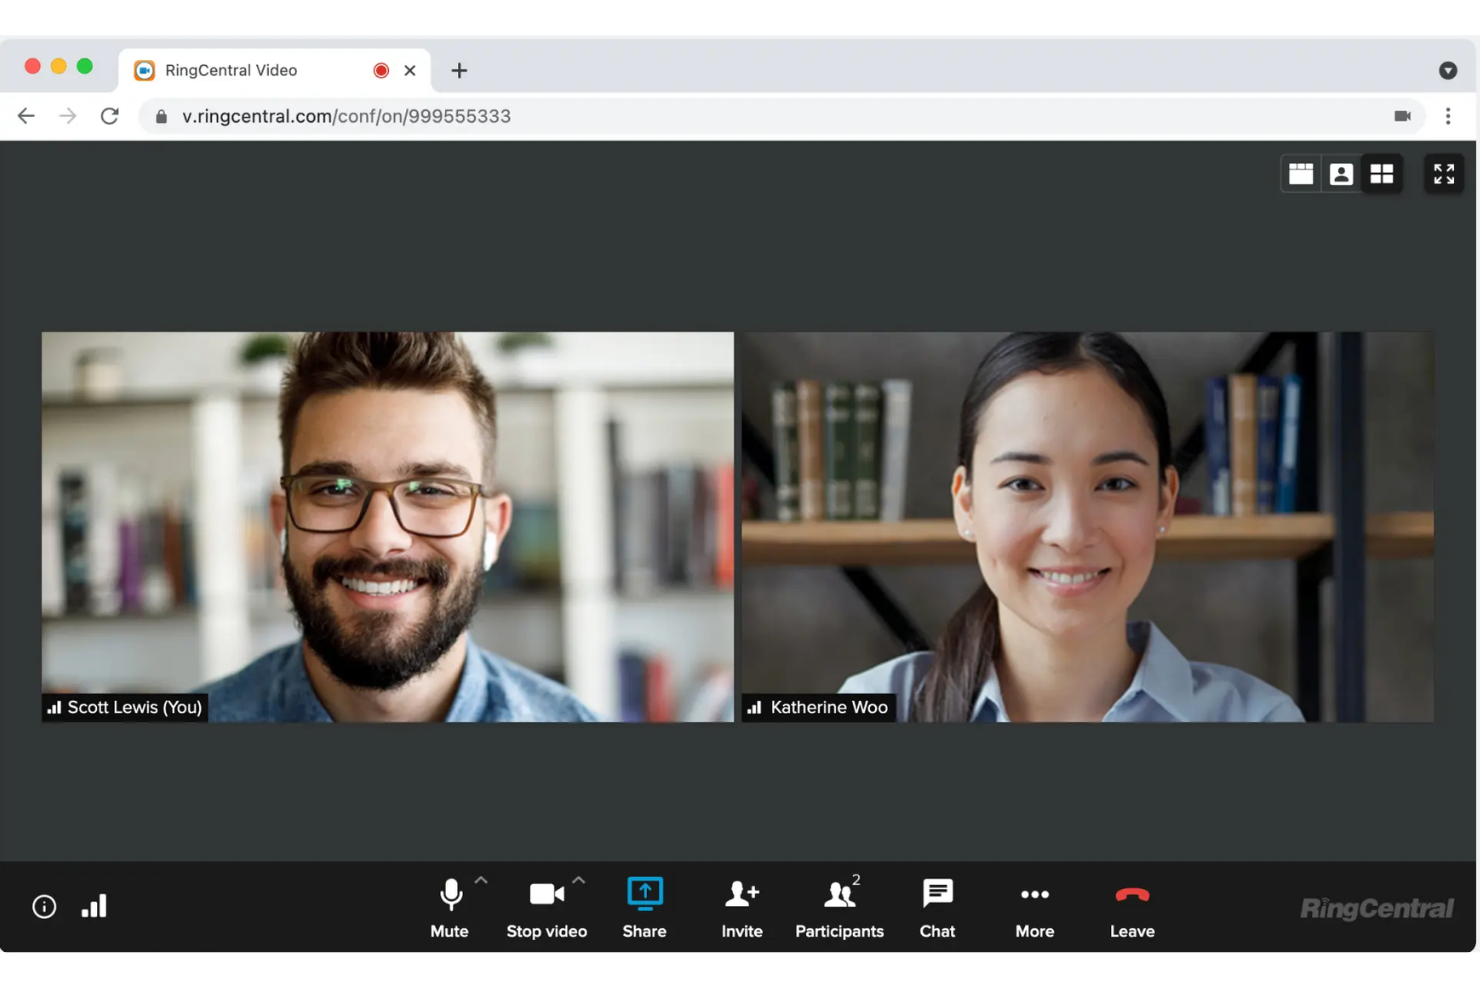The height and width of the screenshot is (987, 1480).
Task: Stop the video camera
Action: coord(546,908)
